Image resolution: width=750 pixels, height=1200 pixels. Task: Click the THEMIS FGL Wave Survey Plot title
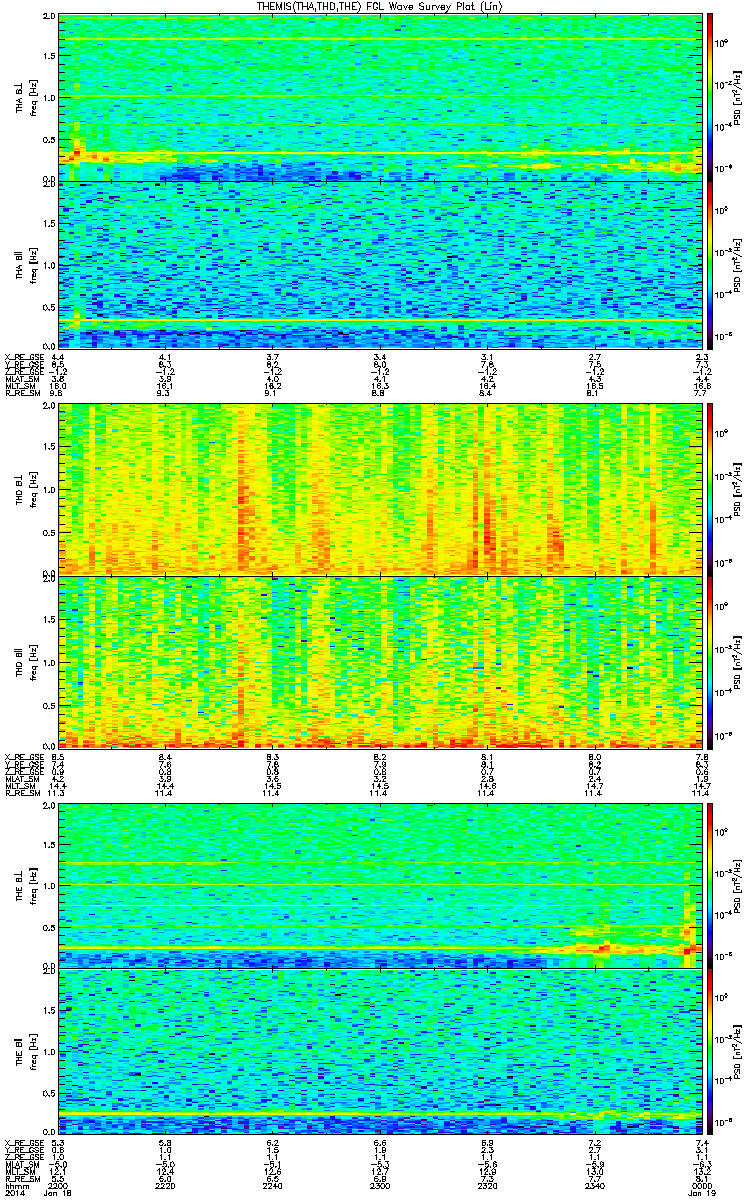click(380, 6)
